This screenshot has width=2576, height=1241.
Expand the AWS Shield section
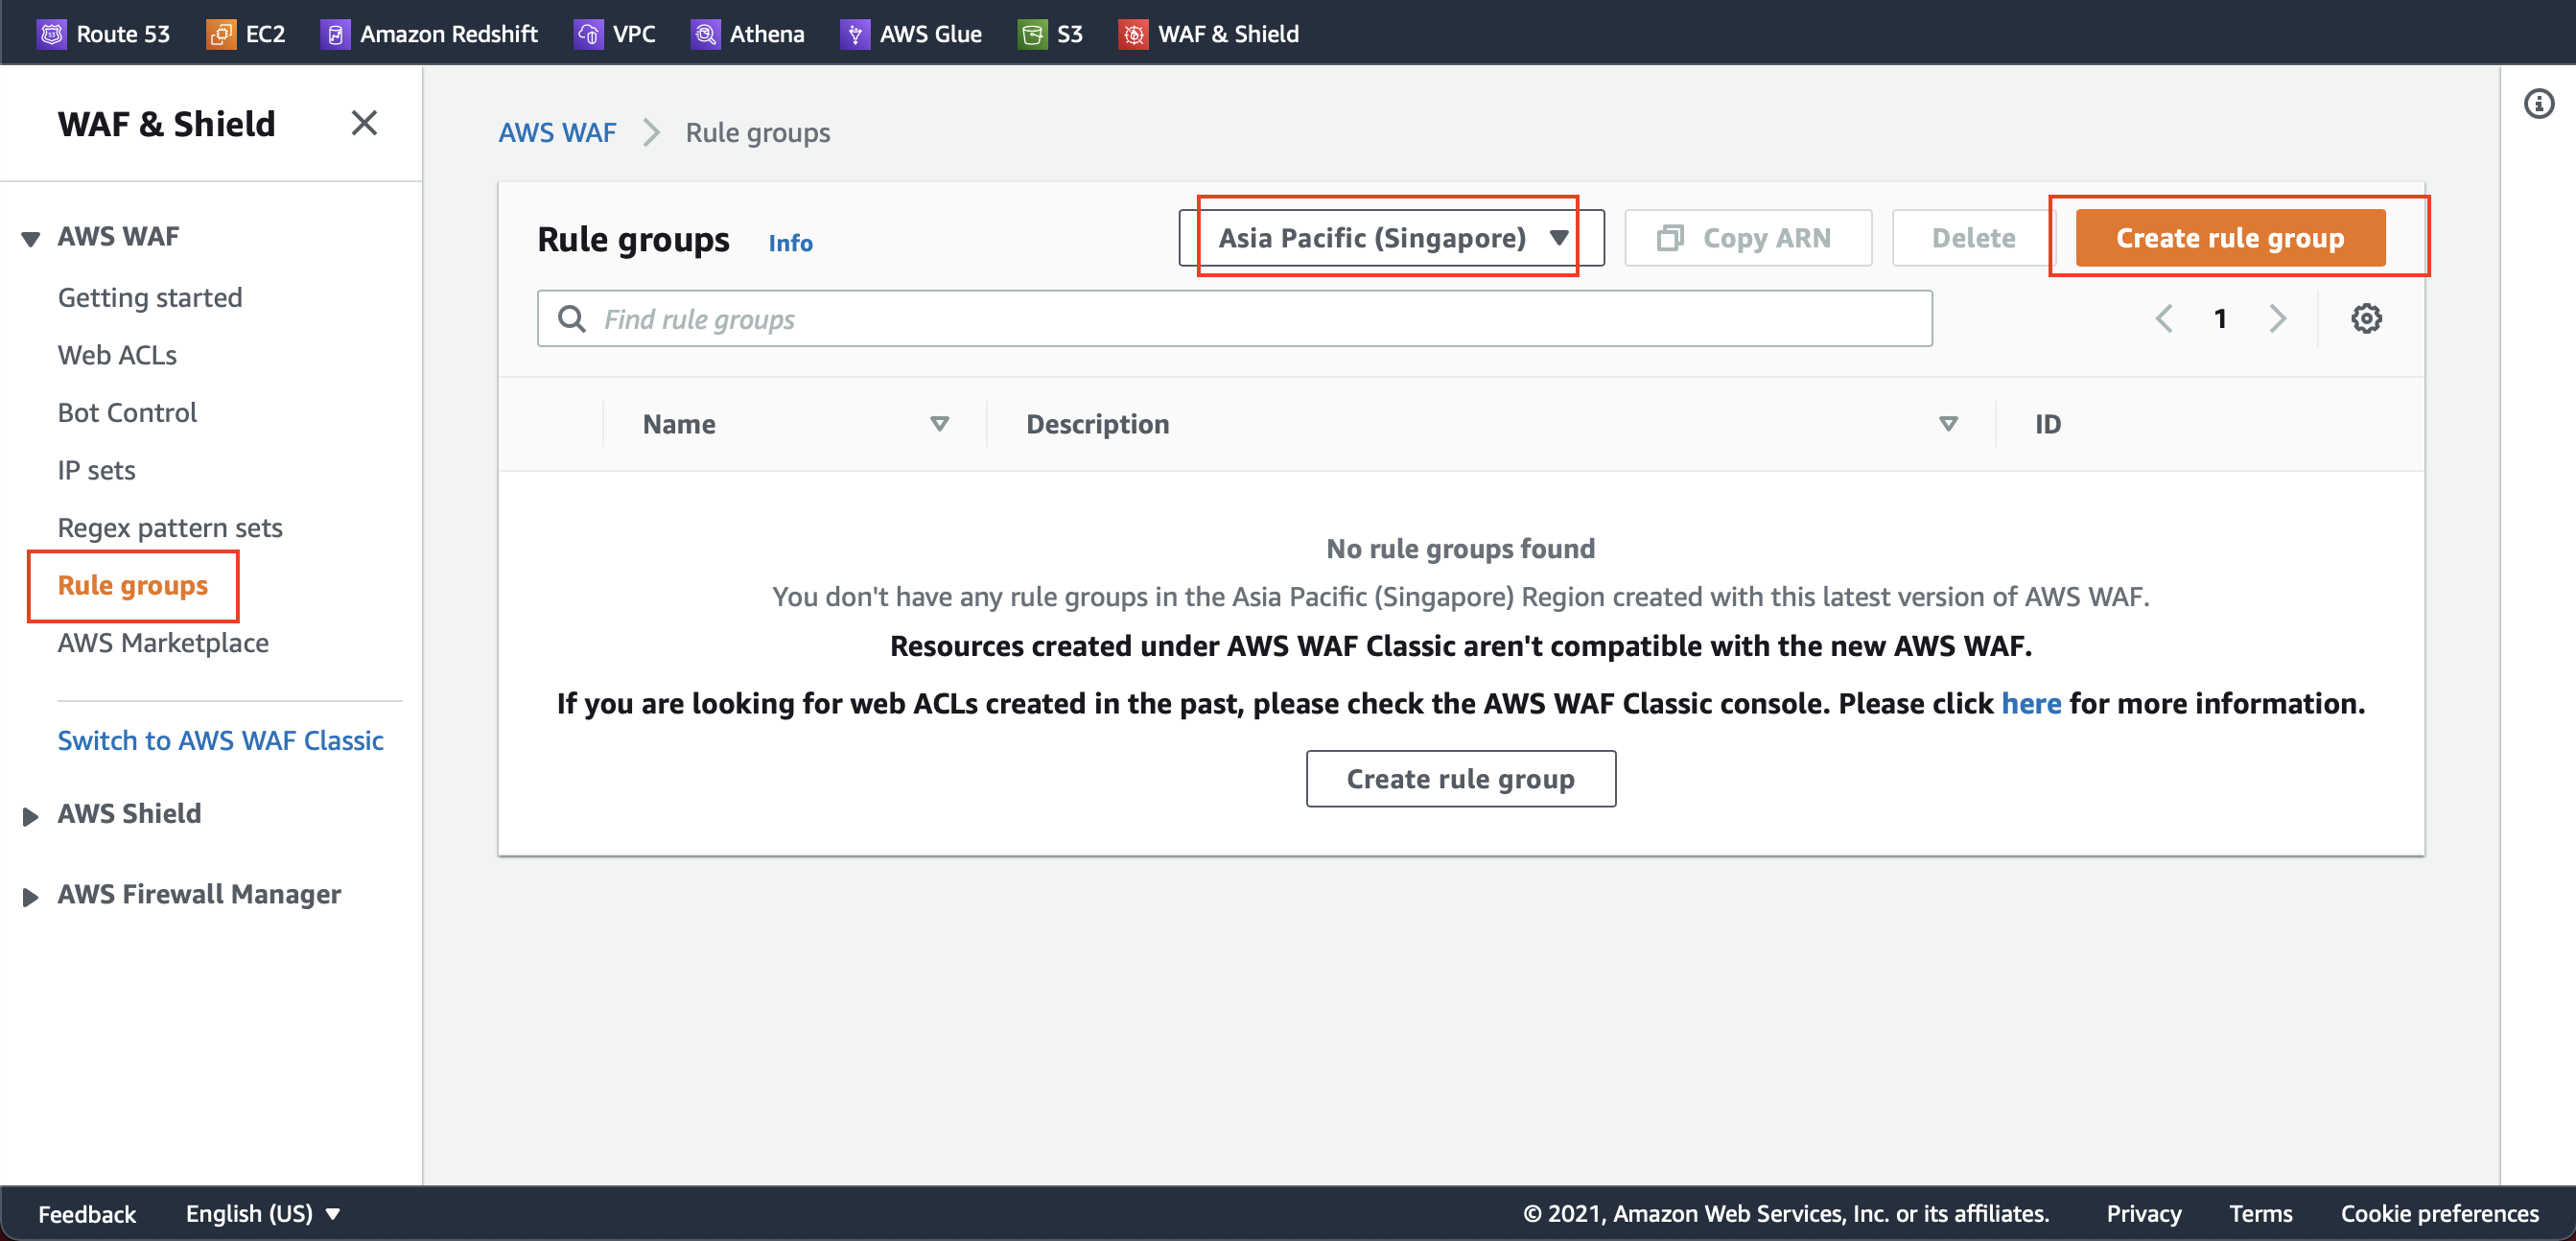31,816
